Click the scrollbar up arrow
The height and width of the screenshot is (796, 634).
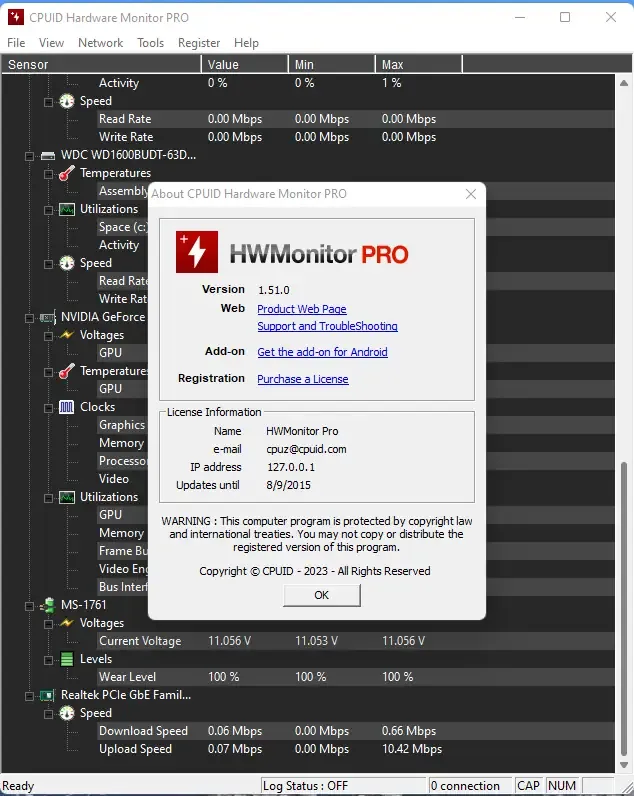624,83
